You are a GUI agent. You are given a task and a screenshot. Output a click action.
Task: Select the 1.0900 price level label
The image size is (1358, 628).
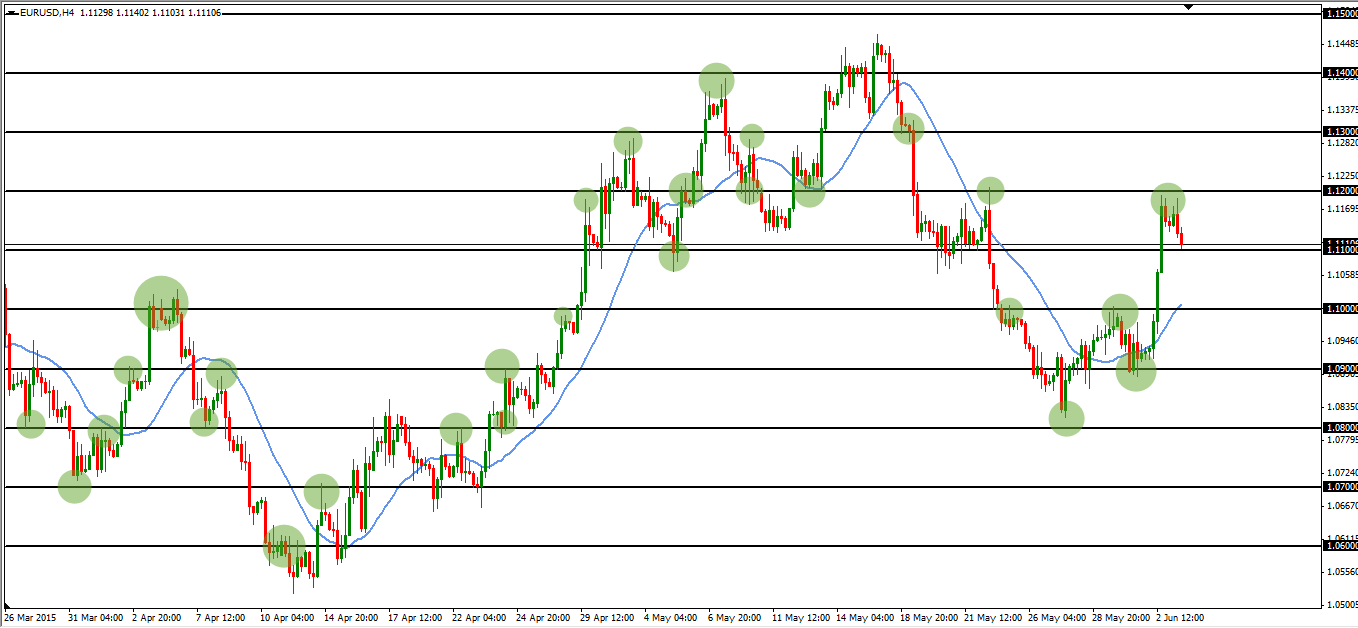1340,369
